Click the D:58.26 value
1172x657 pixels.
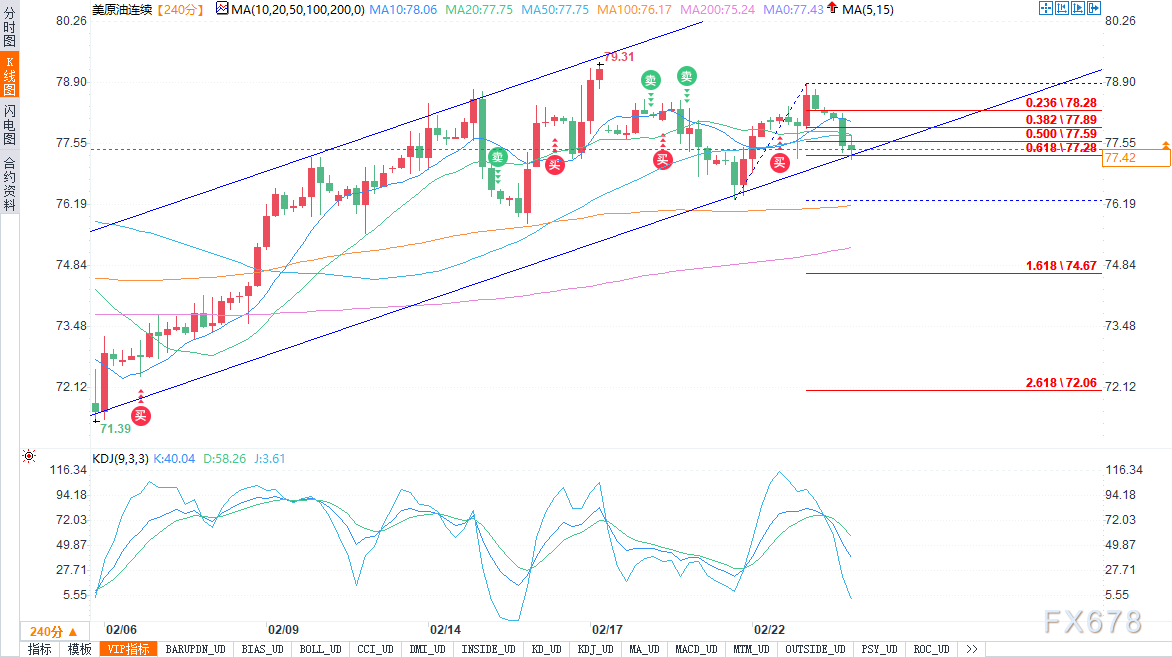point(224,458)
